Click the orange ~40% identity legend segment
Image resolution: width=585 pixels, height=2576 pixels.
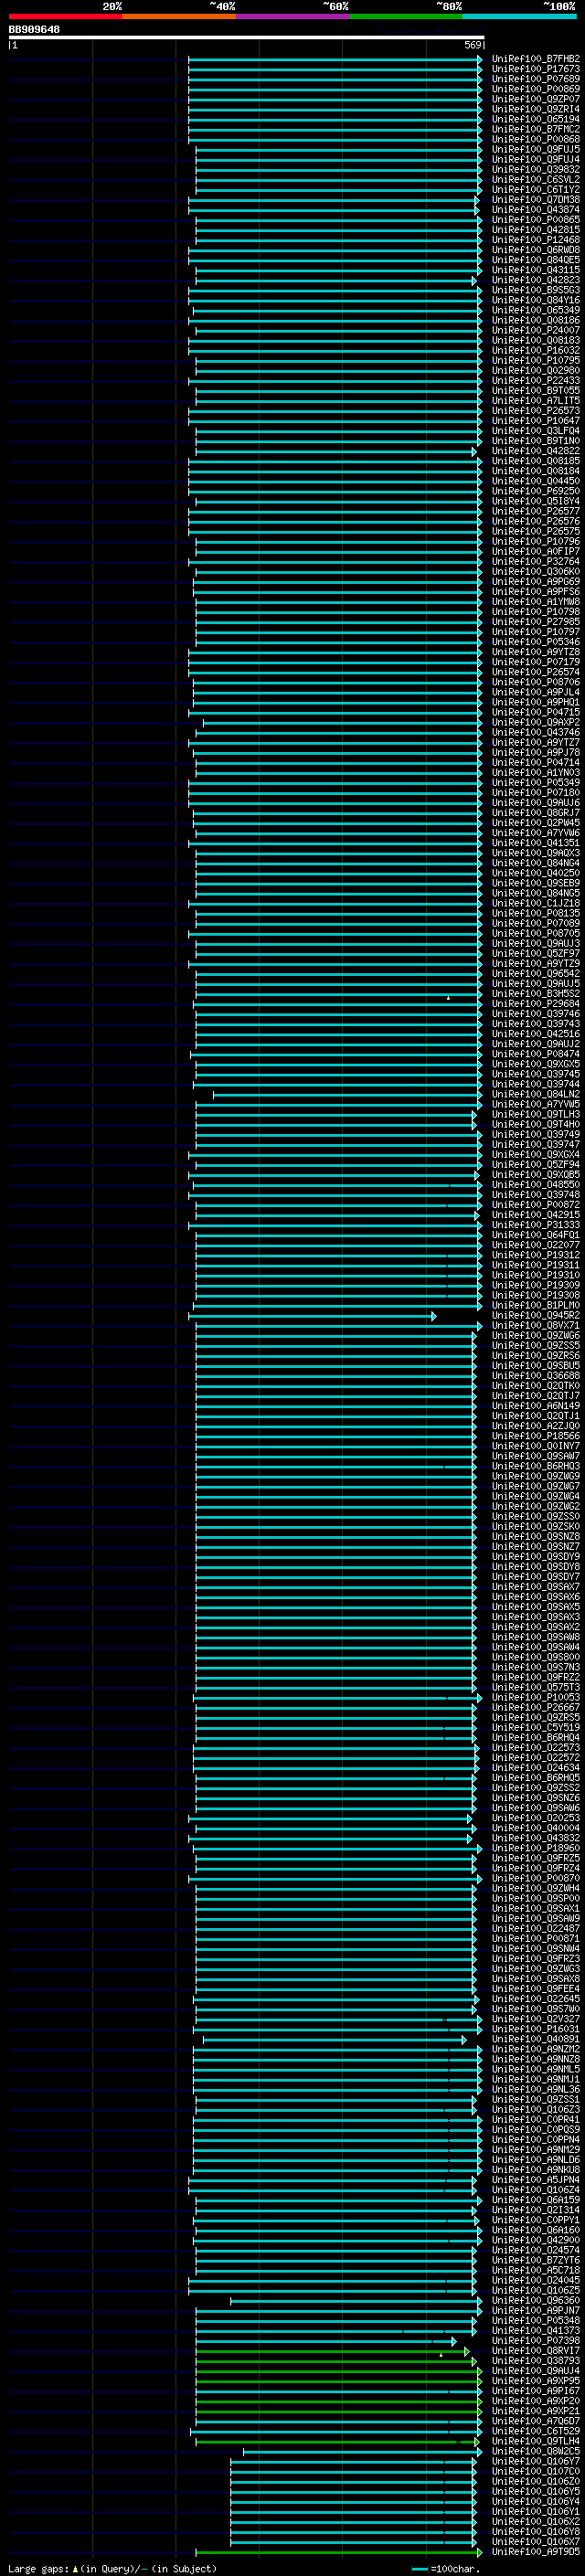[179, 16]
